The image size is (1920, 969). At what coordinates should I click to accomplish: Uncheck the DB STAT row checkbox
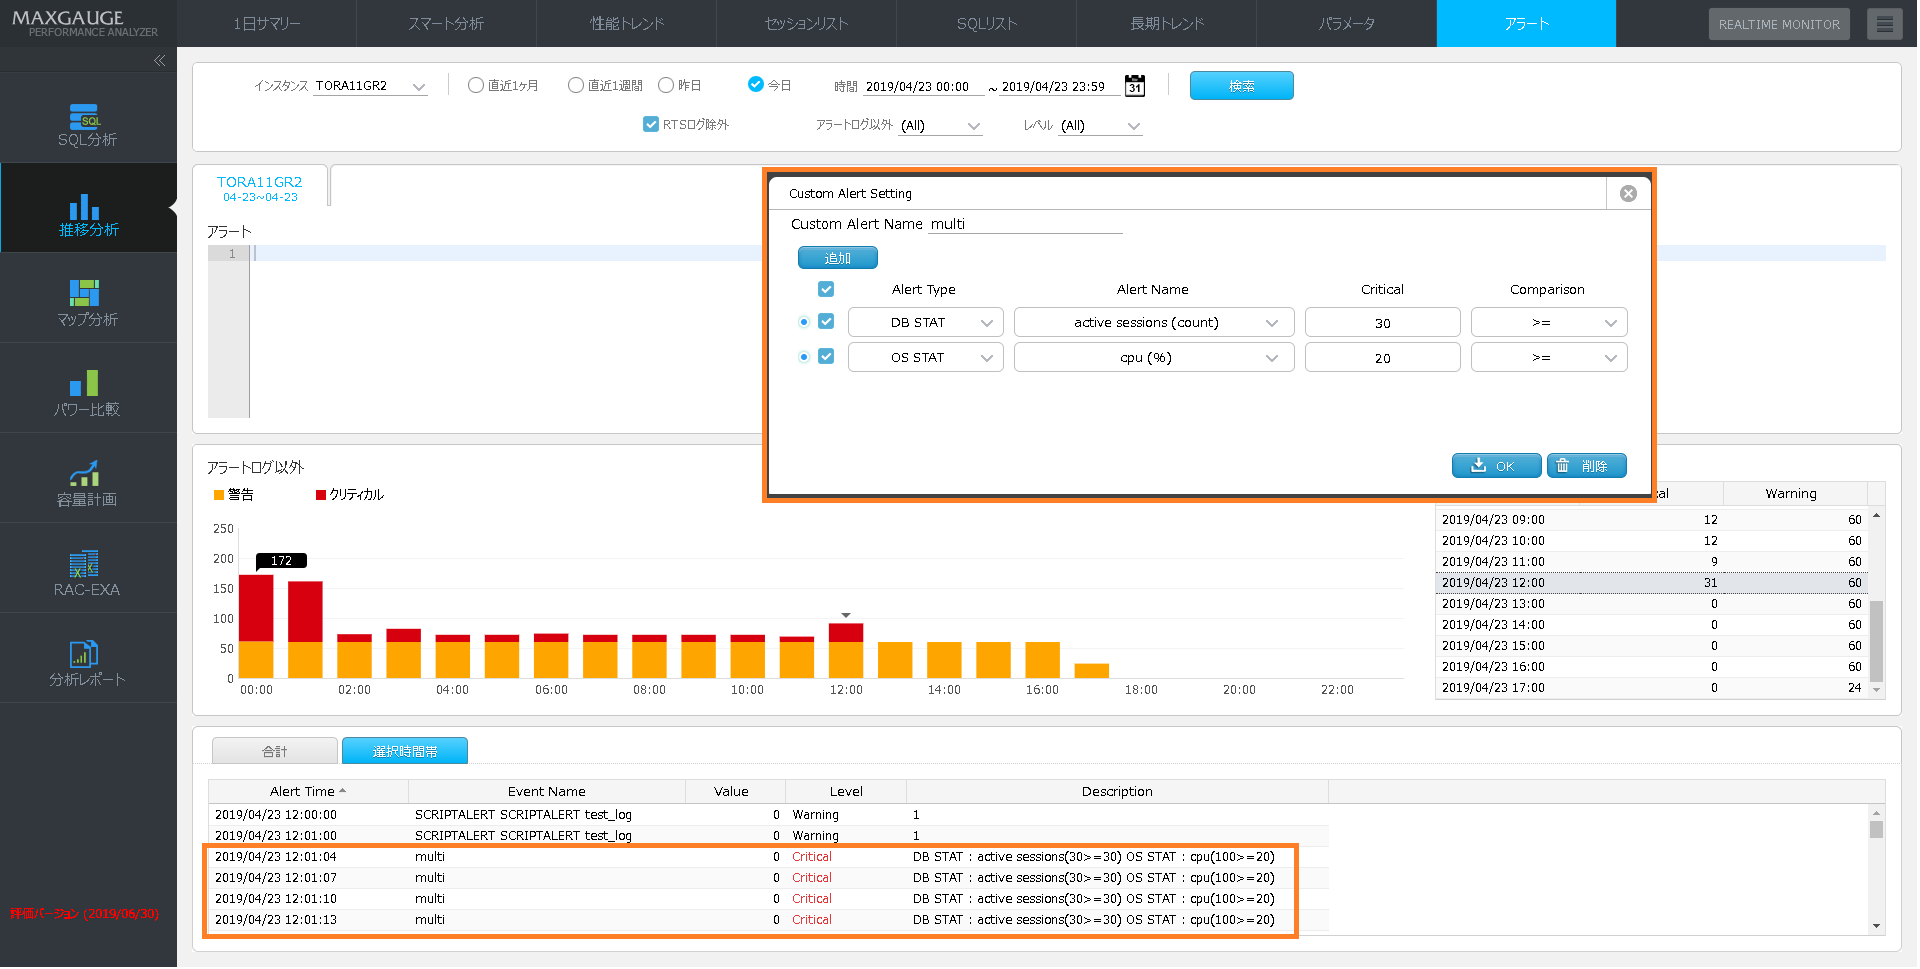pos(826,322)
